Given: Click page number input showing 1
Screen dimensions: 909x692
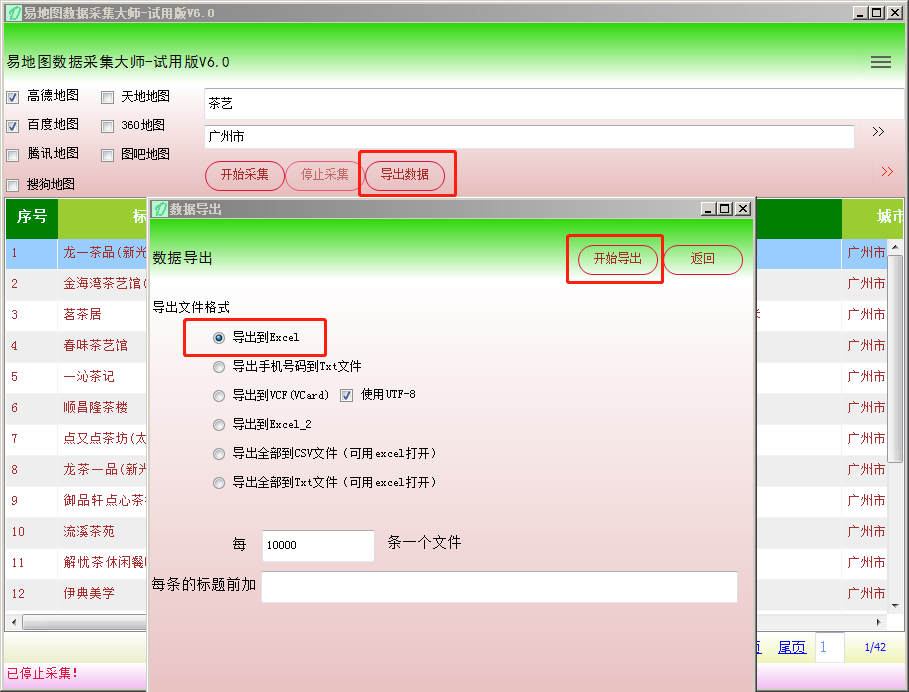Looking at the screenshot, I should [830, 647].
